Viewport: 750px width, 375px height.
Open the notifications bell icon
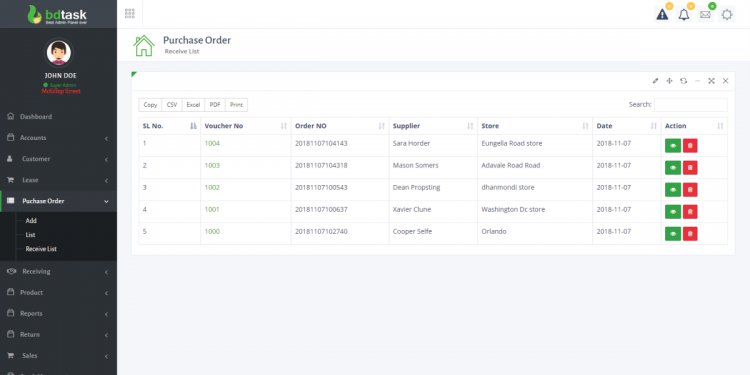684,15
